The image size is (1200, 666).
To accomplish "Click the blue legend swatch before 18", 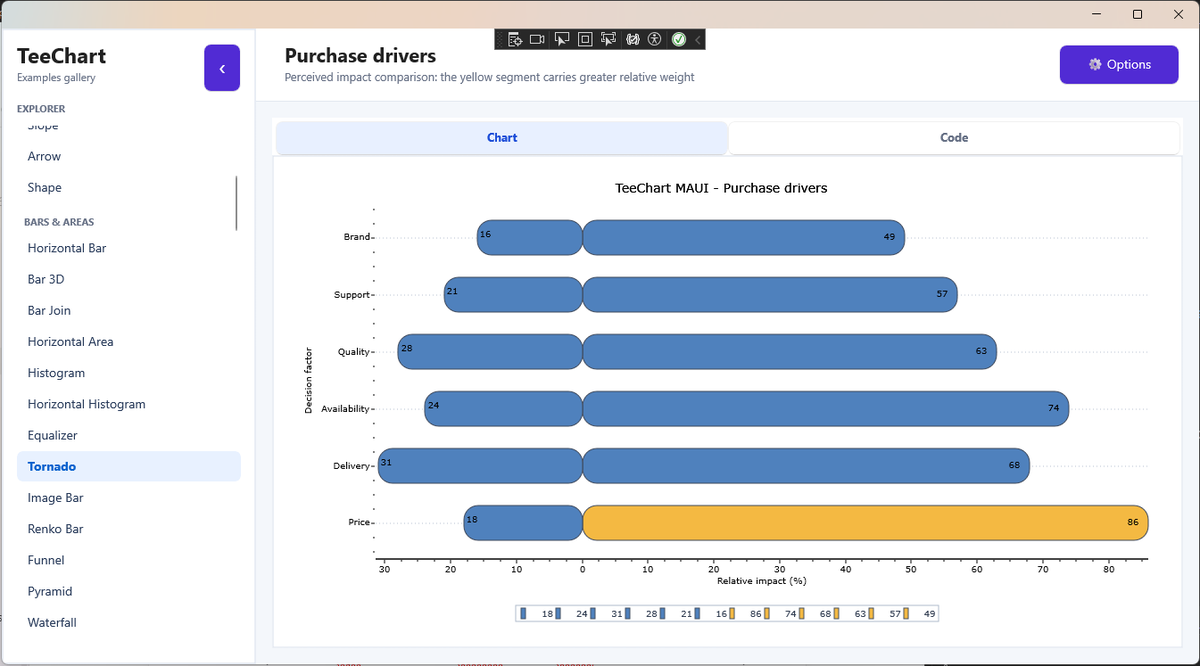I will [x=523, y=613].
